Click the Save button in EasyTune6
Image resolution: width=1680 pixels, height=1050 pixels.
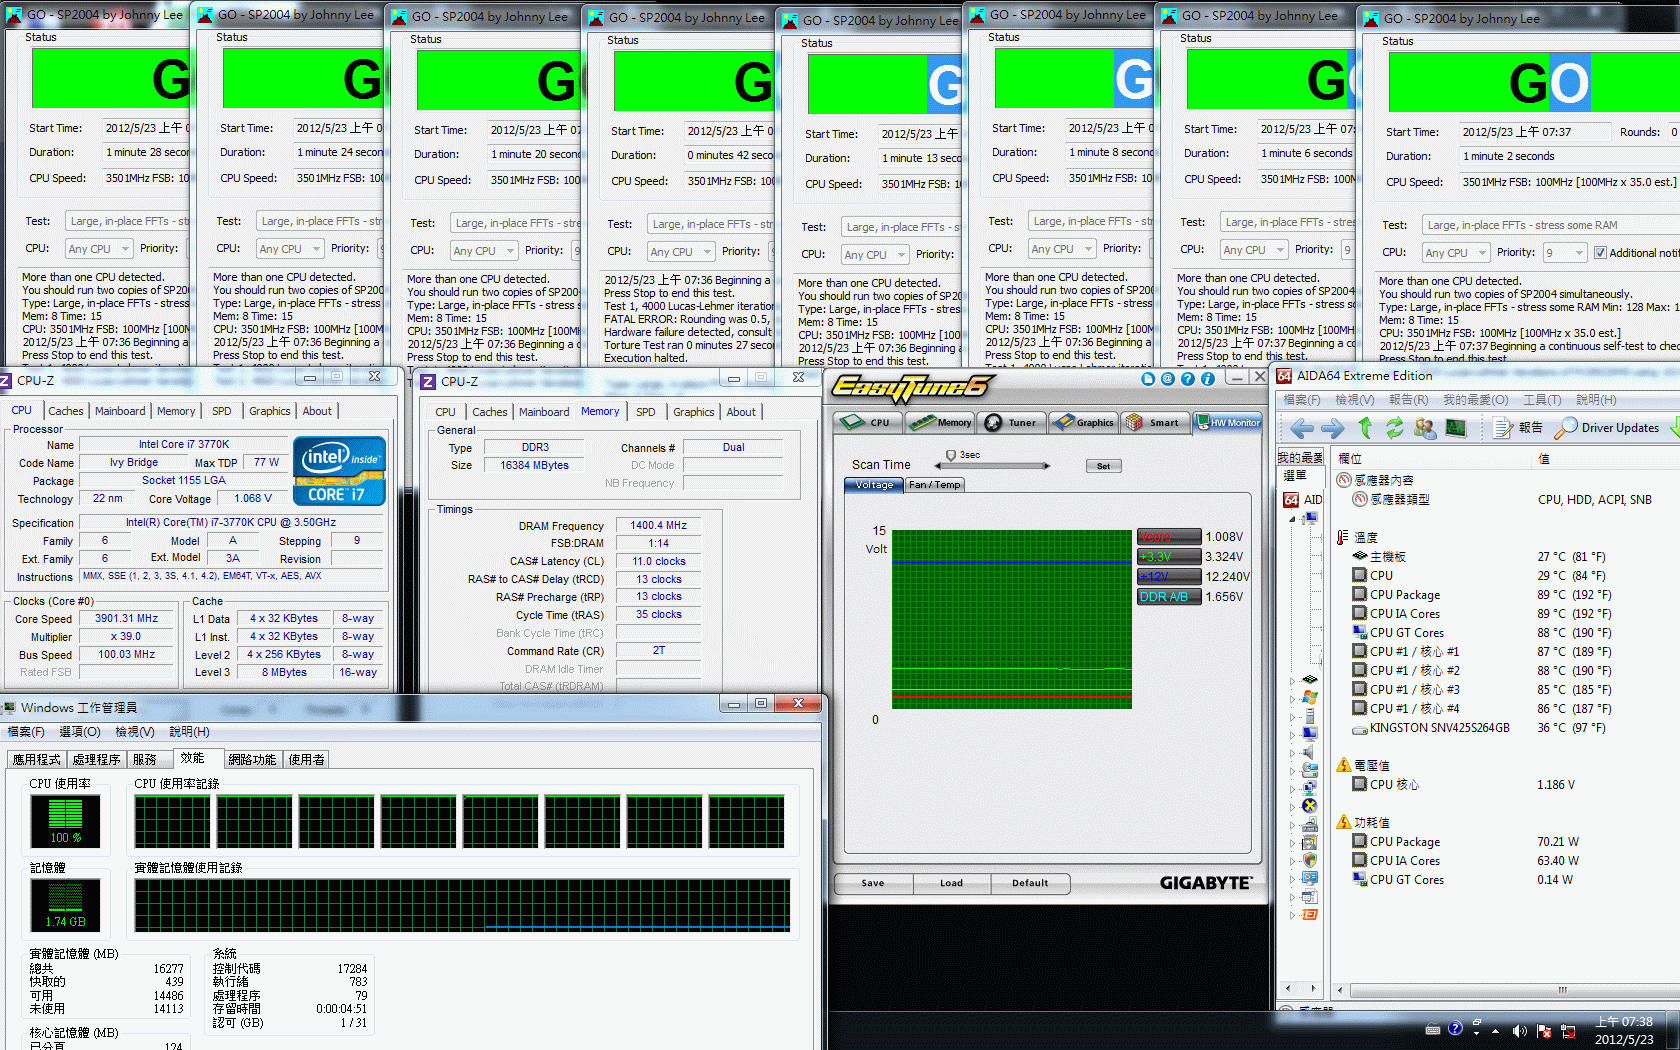point(873,883)
